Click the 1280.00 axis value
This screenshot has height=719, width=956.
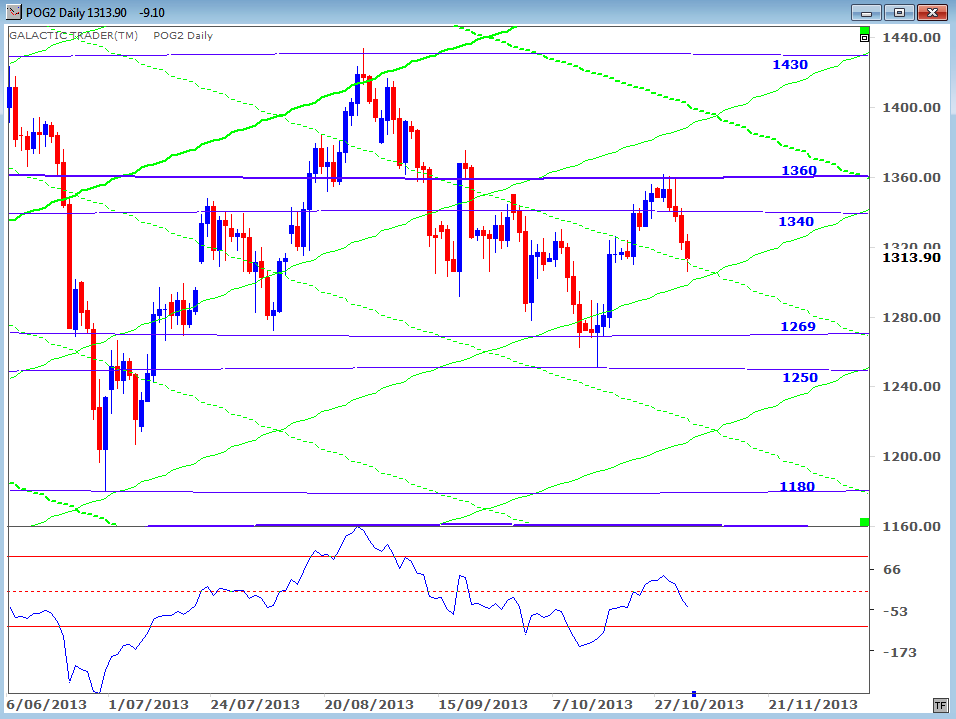(x=911, y=317)
